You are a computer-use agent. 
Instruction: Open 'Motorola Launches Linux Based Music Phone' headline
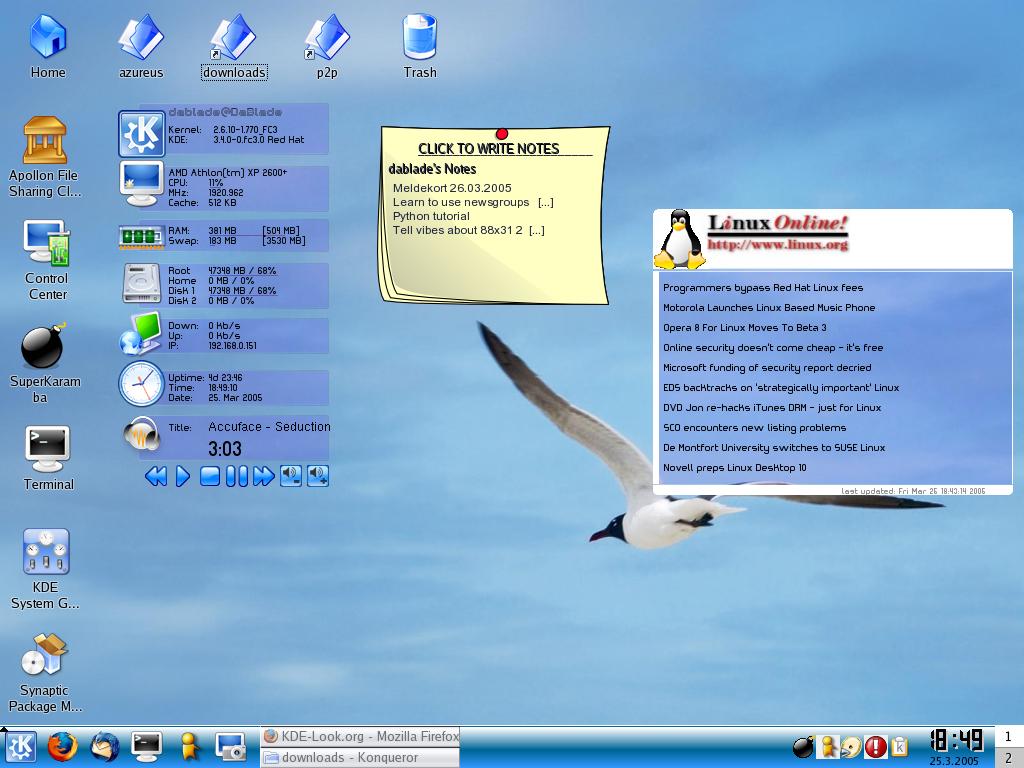(x=769, y=308)
